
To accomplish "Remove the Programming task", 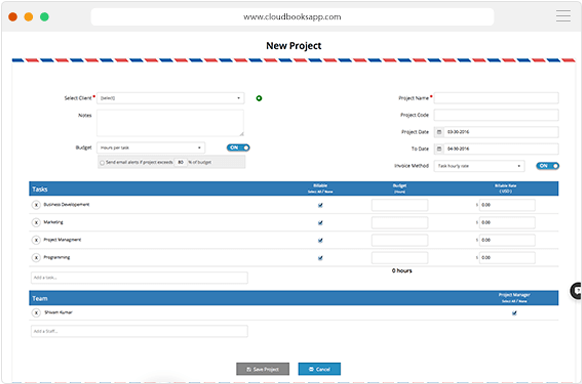I will click(x=36, y=257).
